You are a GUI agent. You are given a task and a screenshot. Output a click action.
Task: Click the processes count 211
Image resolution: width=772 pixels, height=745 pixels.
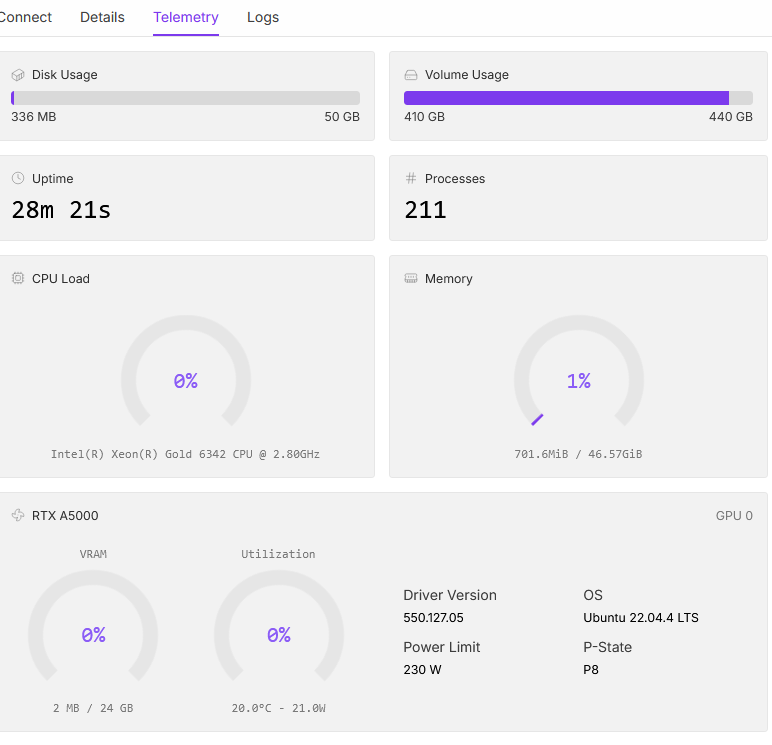click(425, 210)
